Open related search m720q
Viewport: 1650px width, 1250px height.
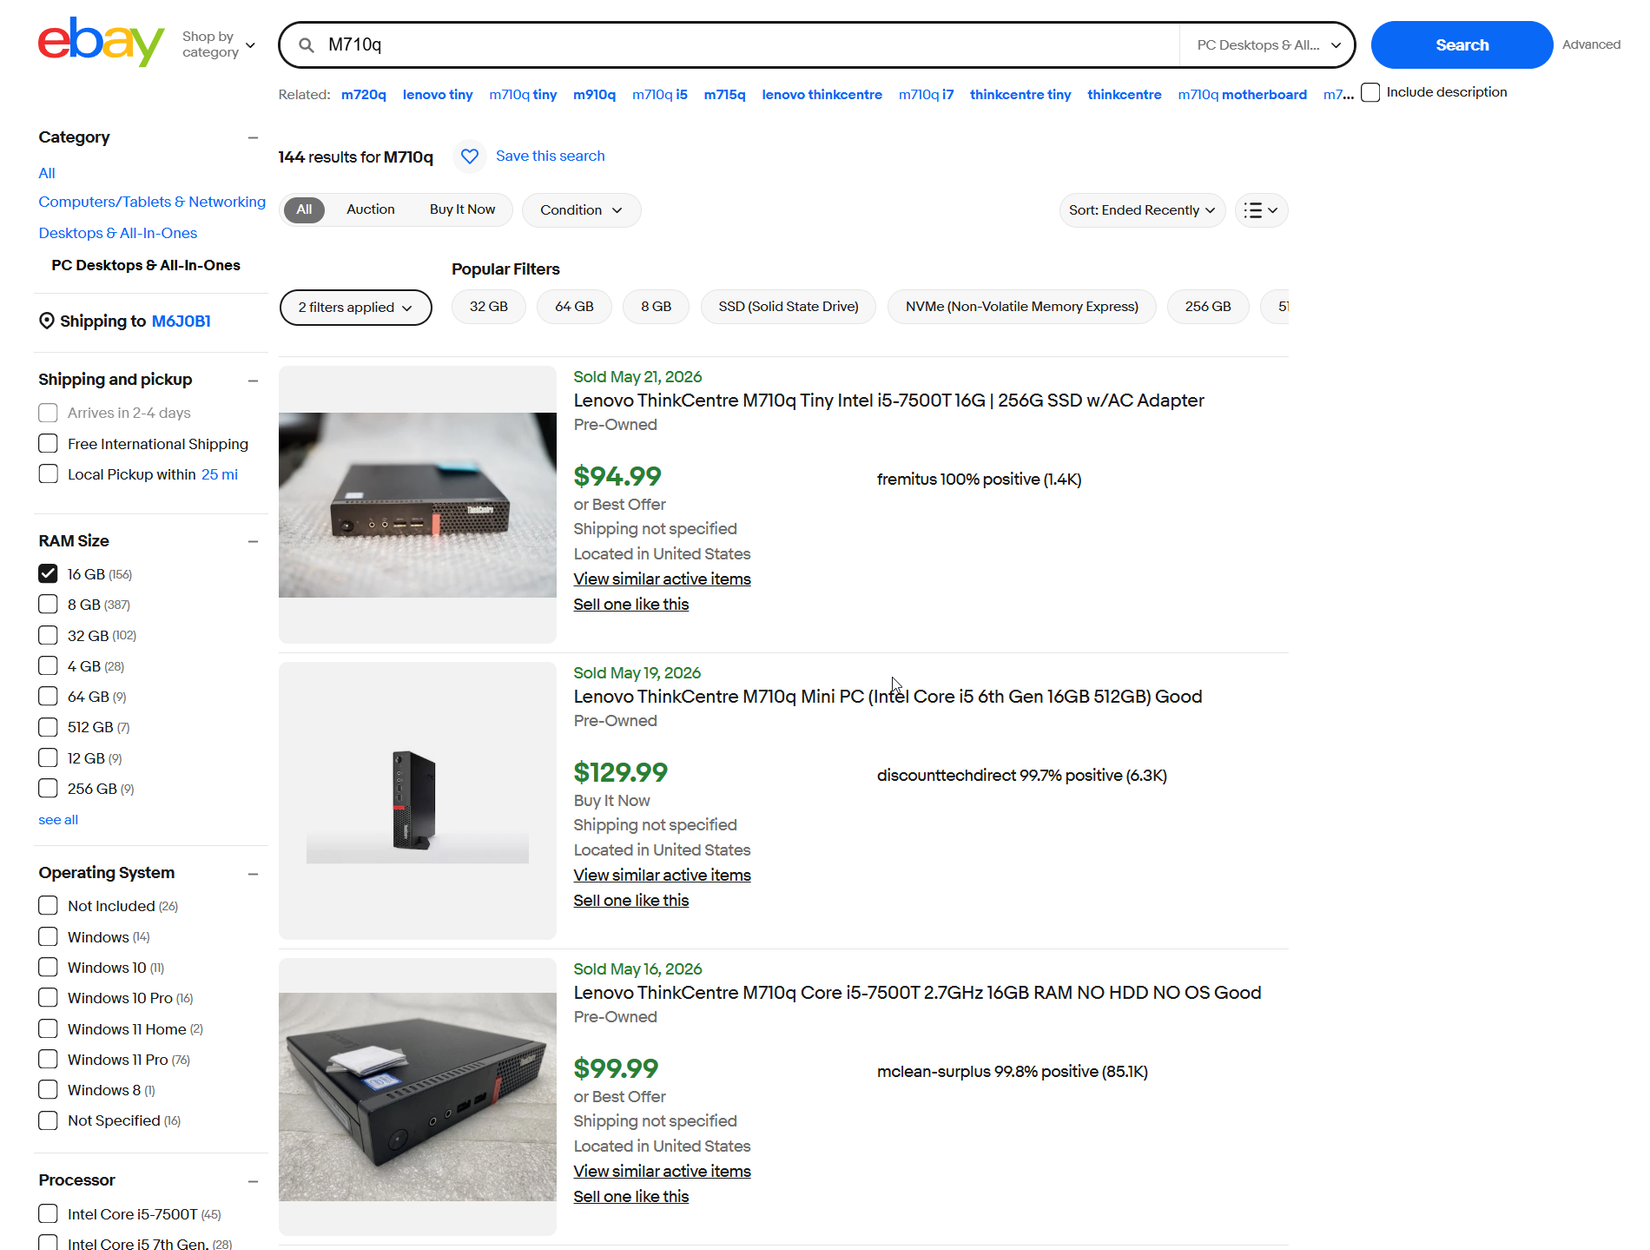pos(363,95)
